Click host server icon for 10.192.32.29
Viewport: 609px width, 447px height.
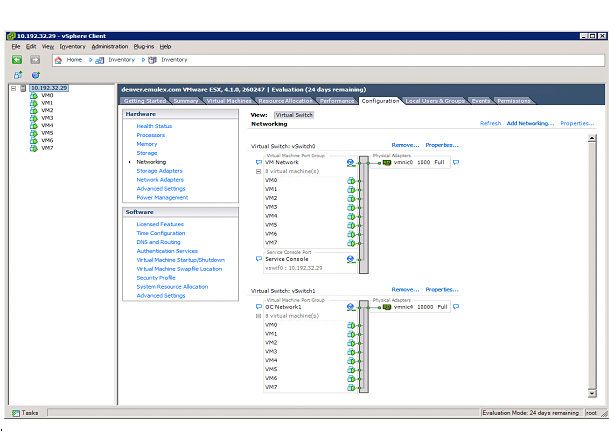(x=23, y=88)
